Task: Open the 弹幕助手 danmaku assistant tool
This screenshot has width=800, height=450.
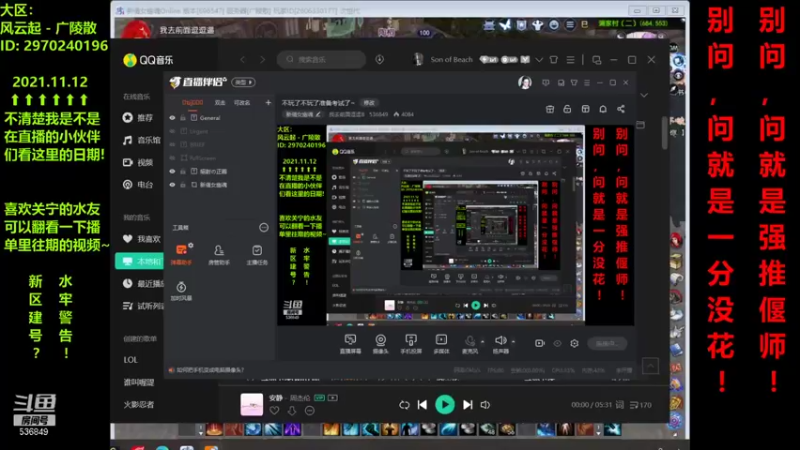Action: (182, 254)
